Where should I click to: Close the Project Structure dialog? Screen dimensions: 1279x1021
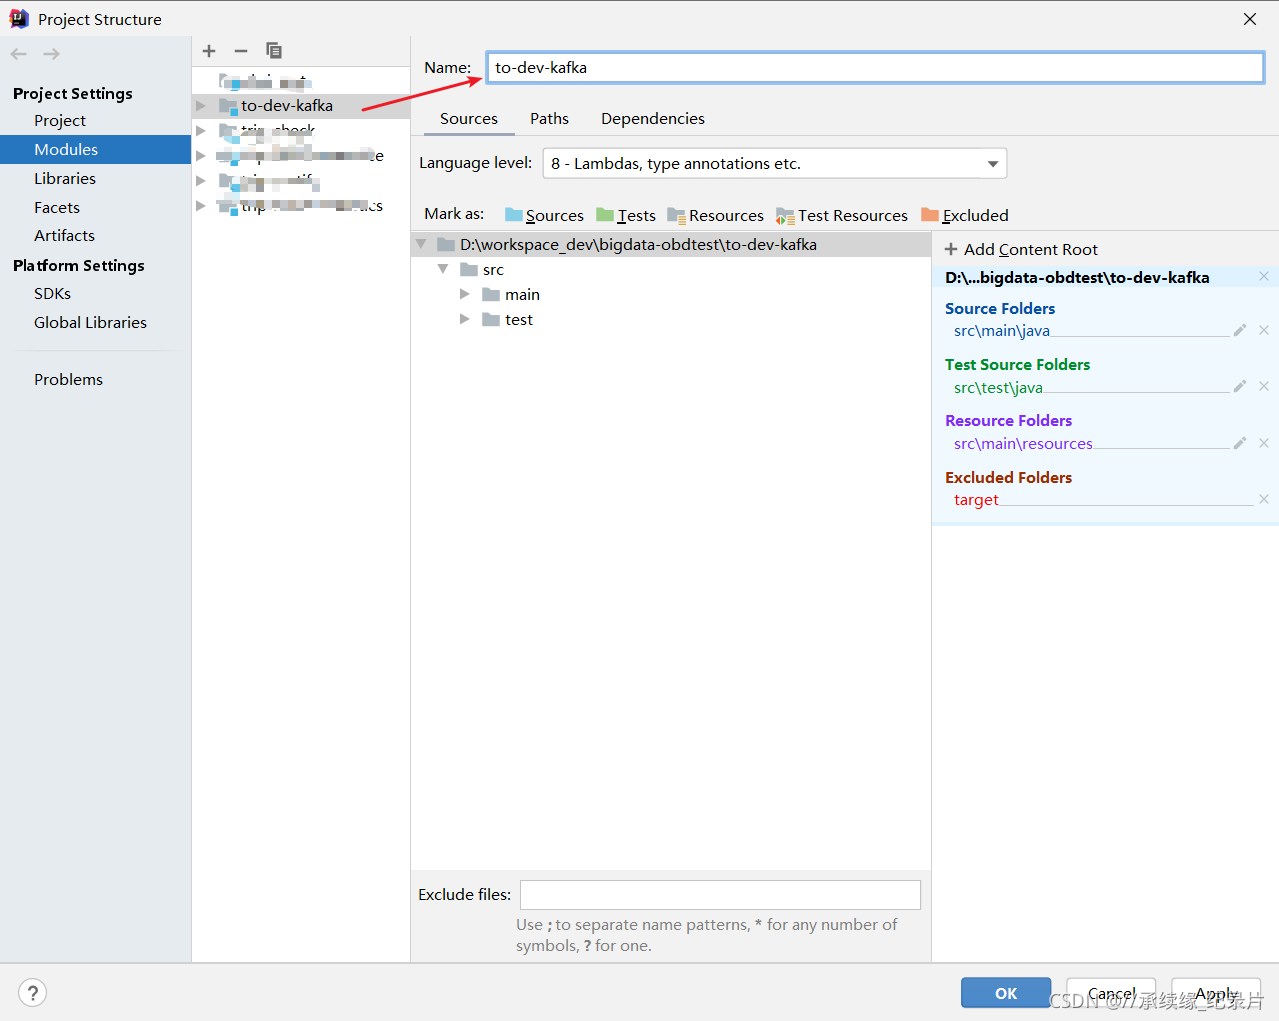click(1250, 19)
